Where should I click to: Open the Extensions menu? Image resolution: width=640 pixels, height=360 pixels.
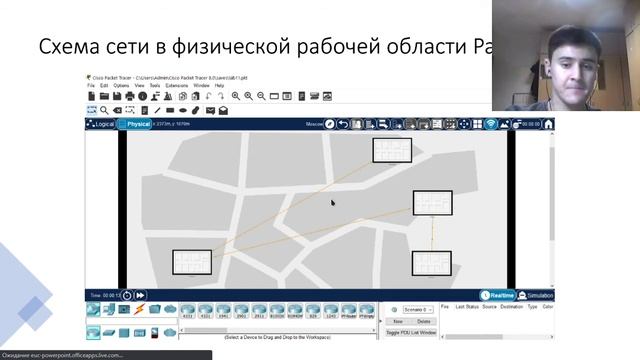177,86
